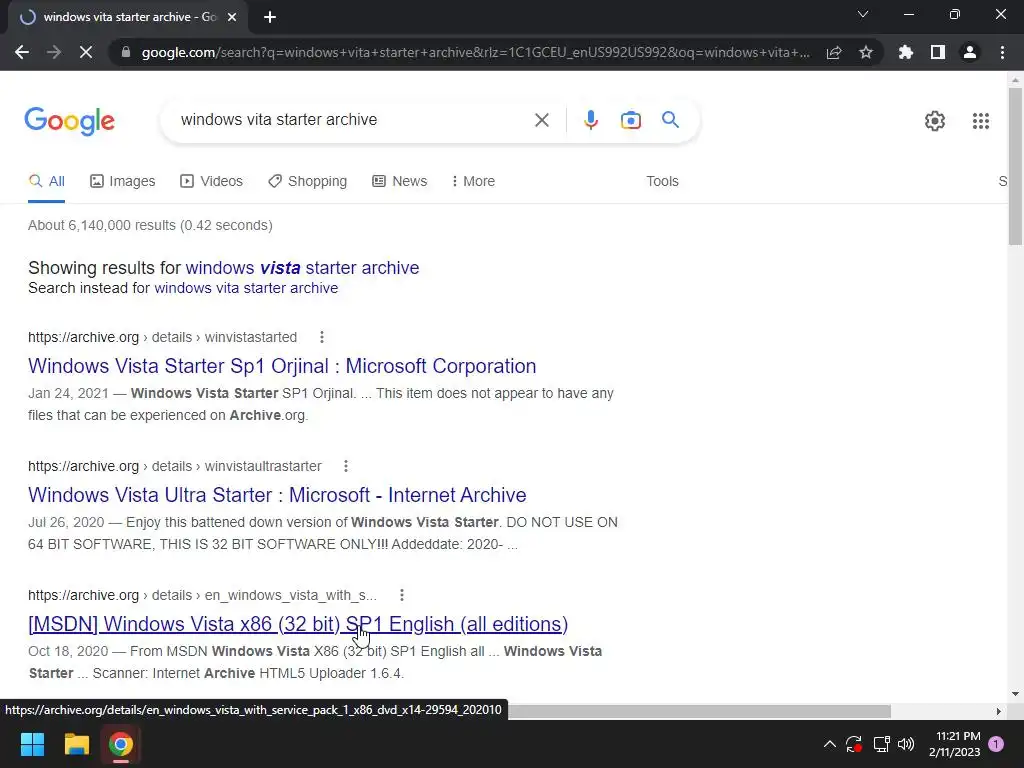Image resolution: width=1024 pixels, height=768 pixels.
Task: Switch to News tab
Action: point(400,182)
